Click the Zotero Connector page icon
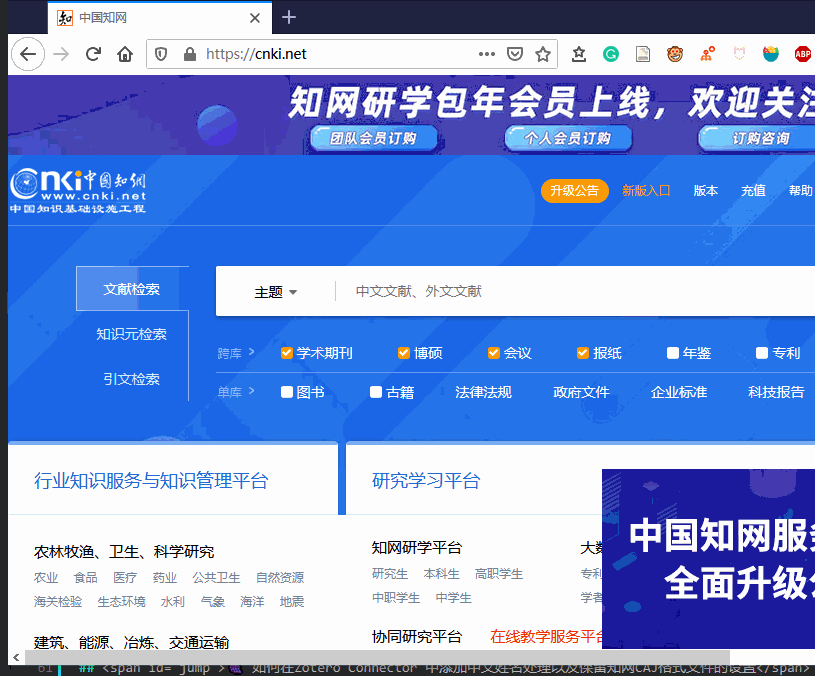Screen dimensions: 815x676 643,54
